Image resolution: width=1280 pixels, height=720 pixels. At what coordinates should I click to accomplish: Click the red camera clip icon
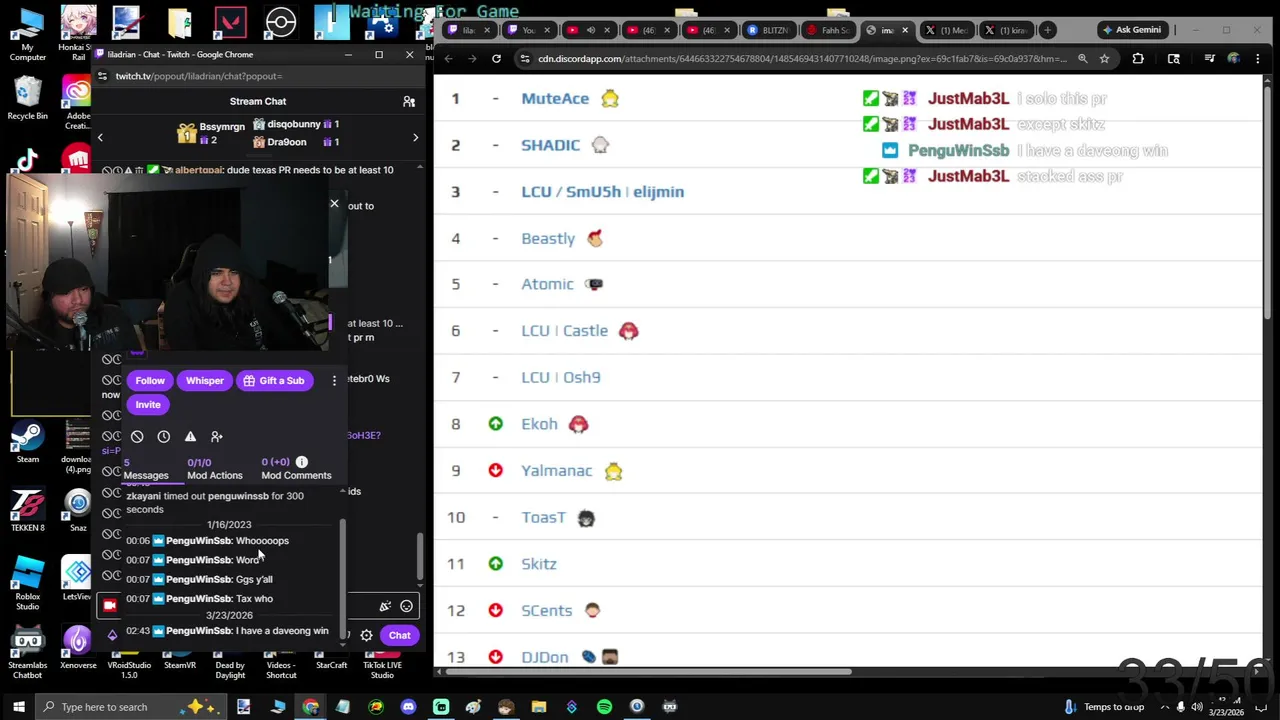[110, 606]
